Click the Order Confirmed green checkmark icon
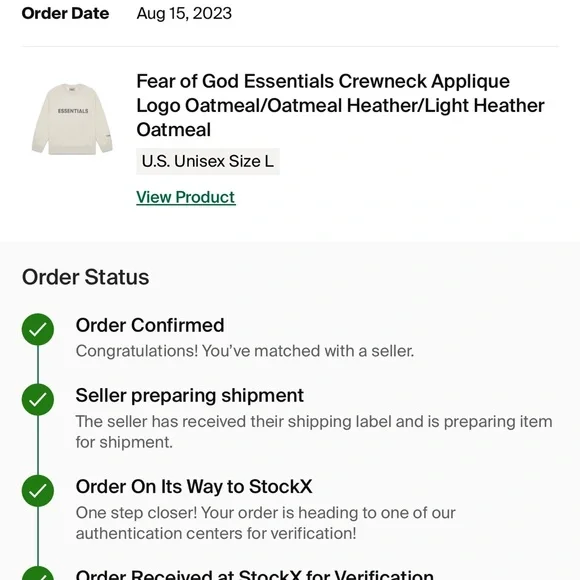The height and width of the screenshot is (580, 580). (38, 329)
